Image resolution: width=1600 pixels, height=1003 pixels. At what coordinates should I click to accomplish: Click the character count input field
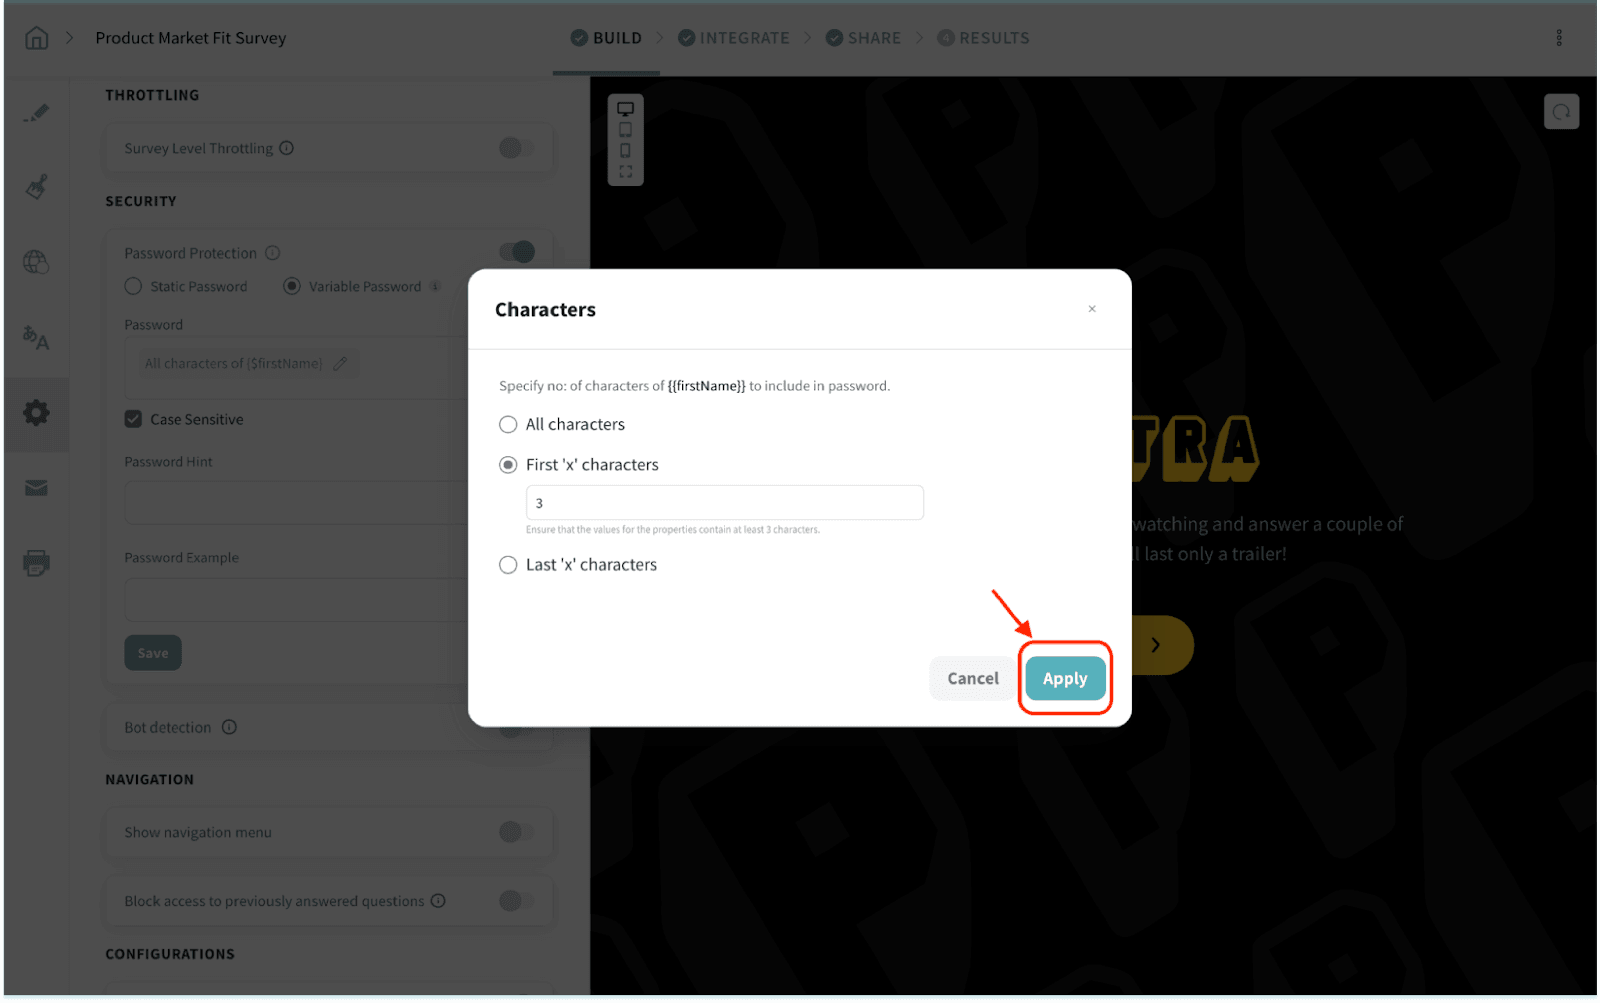[724, 503]
